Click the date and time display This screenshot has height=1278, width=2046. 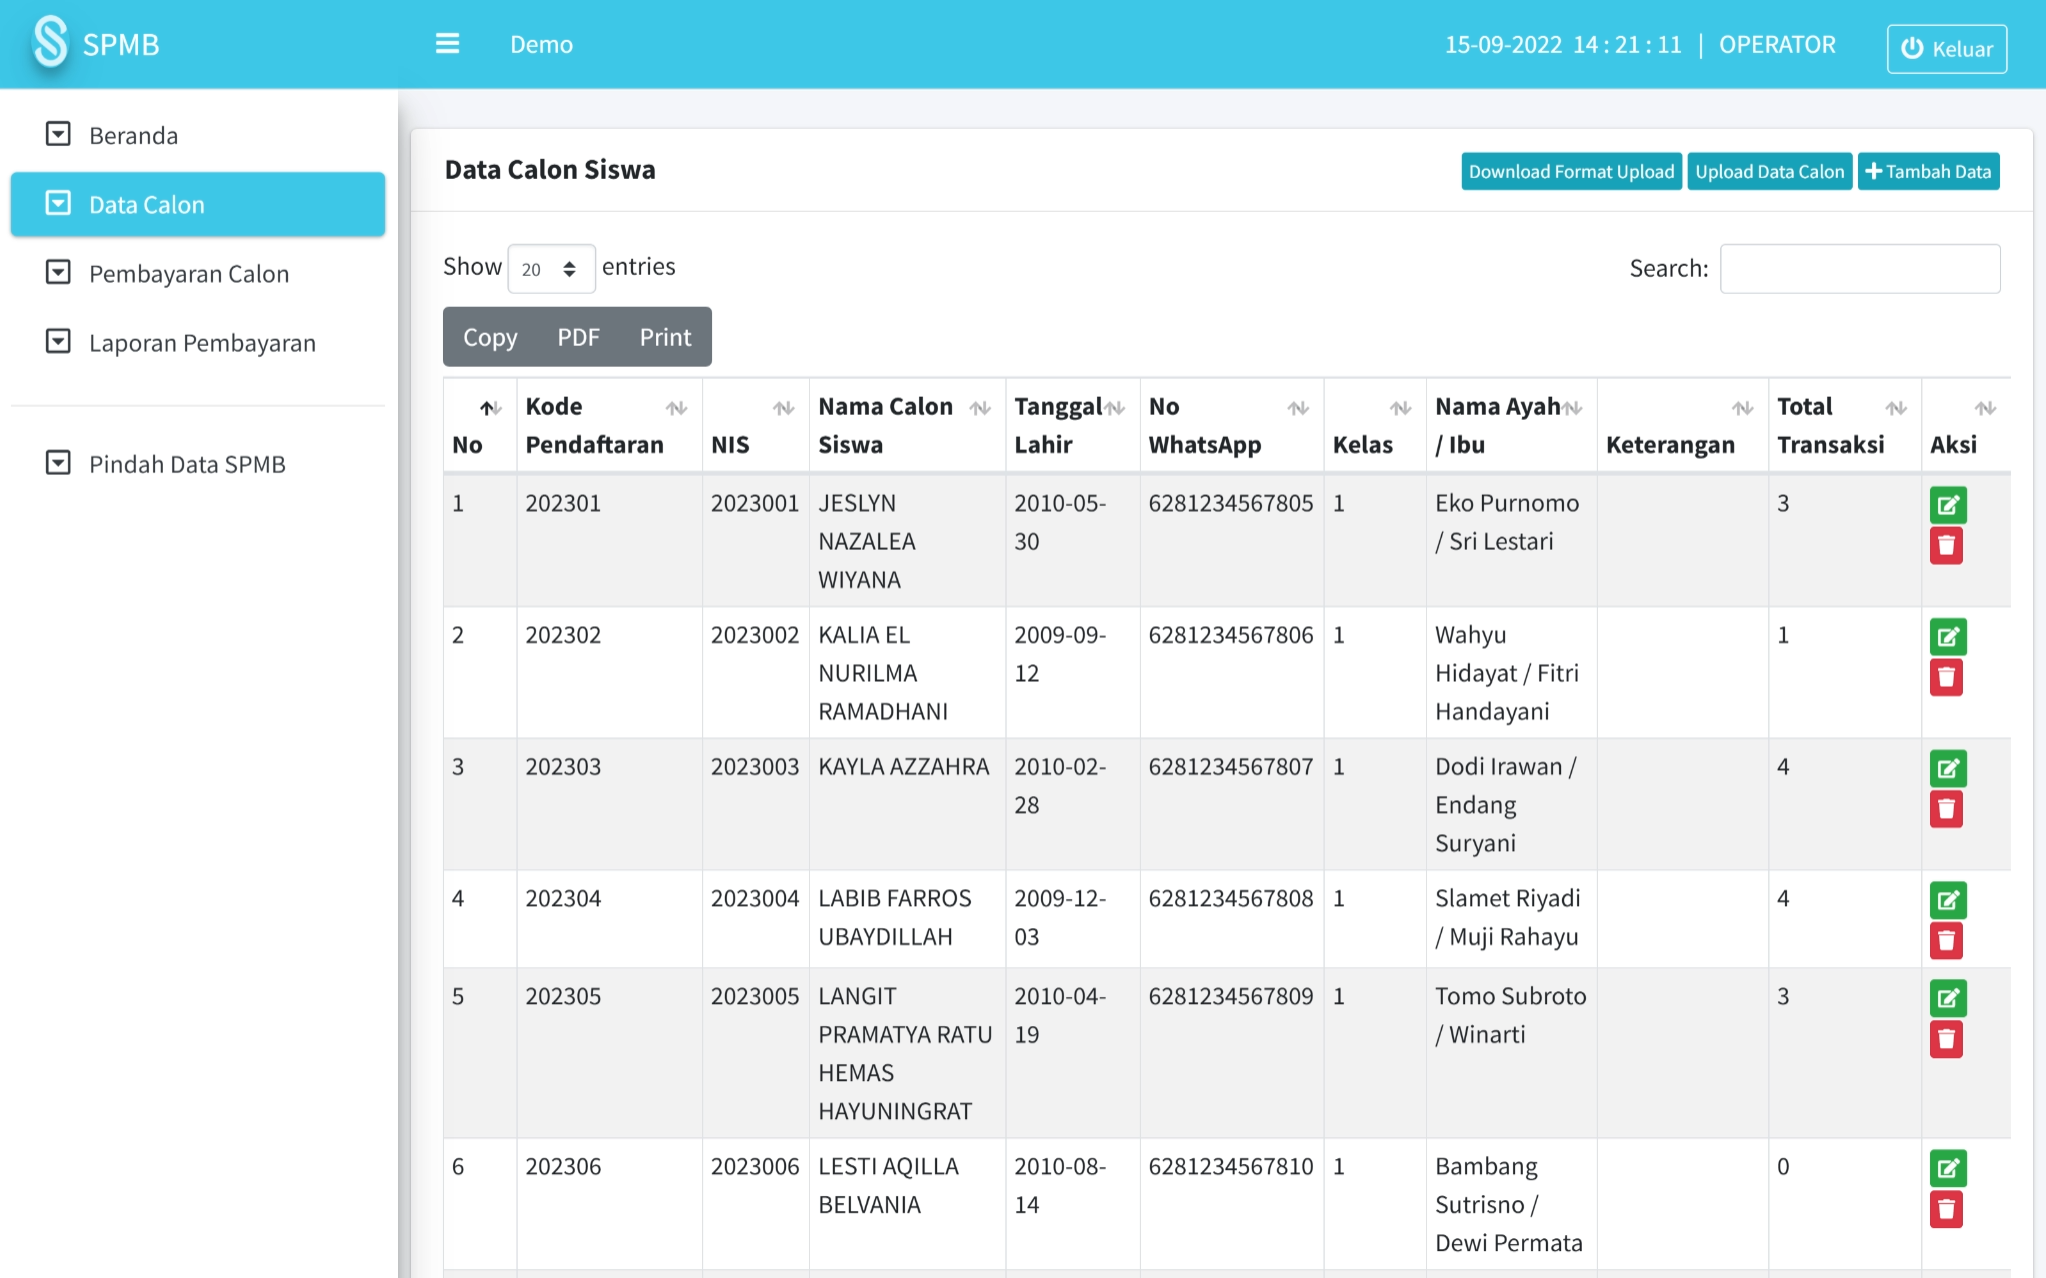[1563, 44]
